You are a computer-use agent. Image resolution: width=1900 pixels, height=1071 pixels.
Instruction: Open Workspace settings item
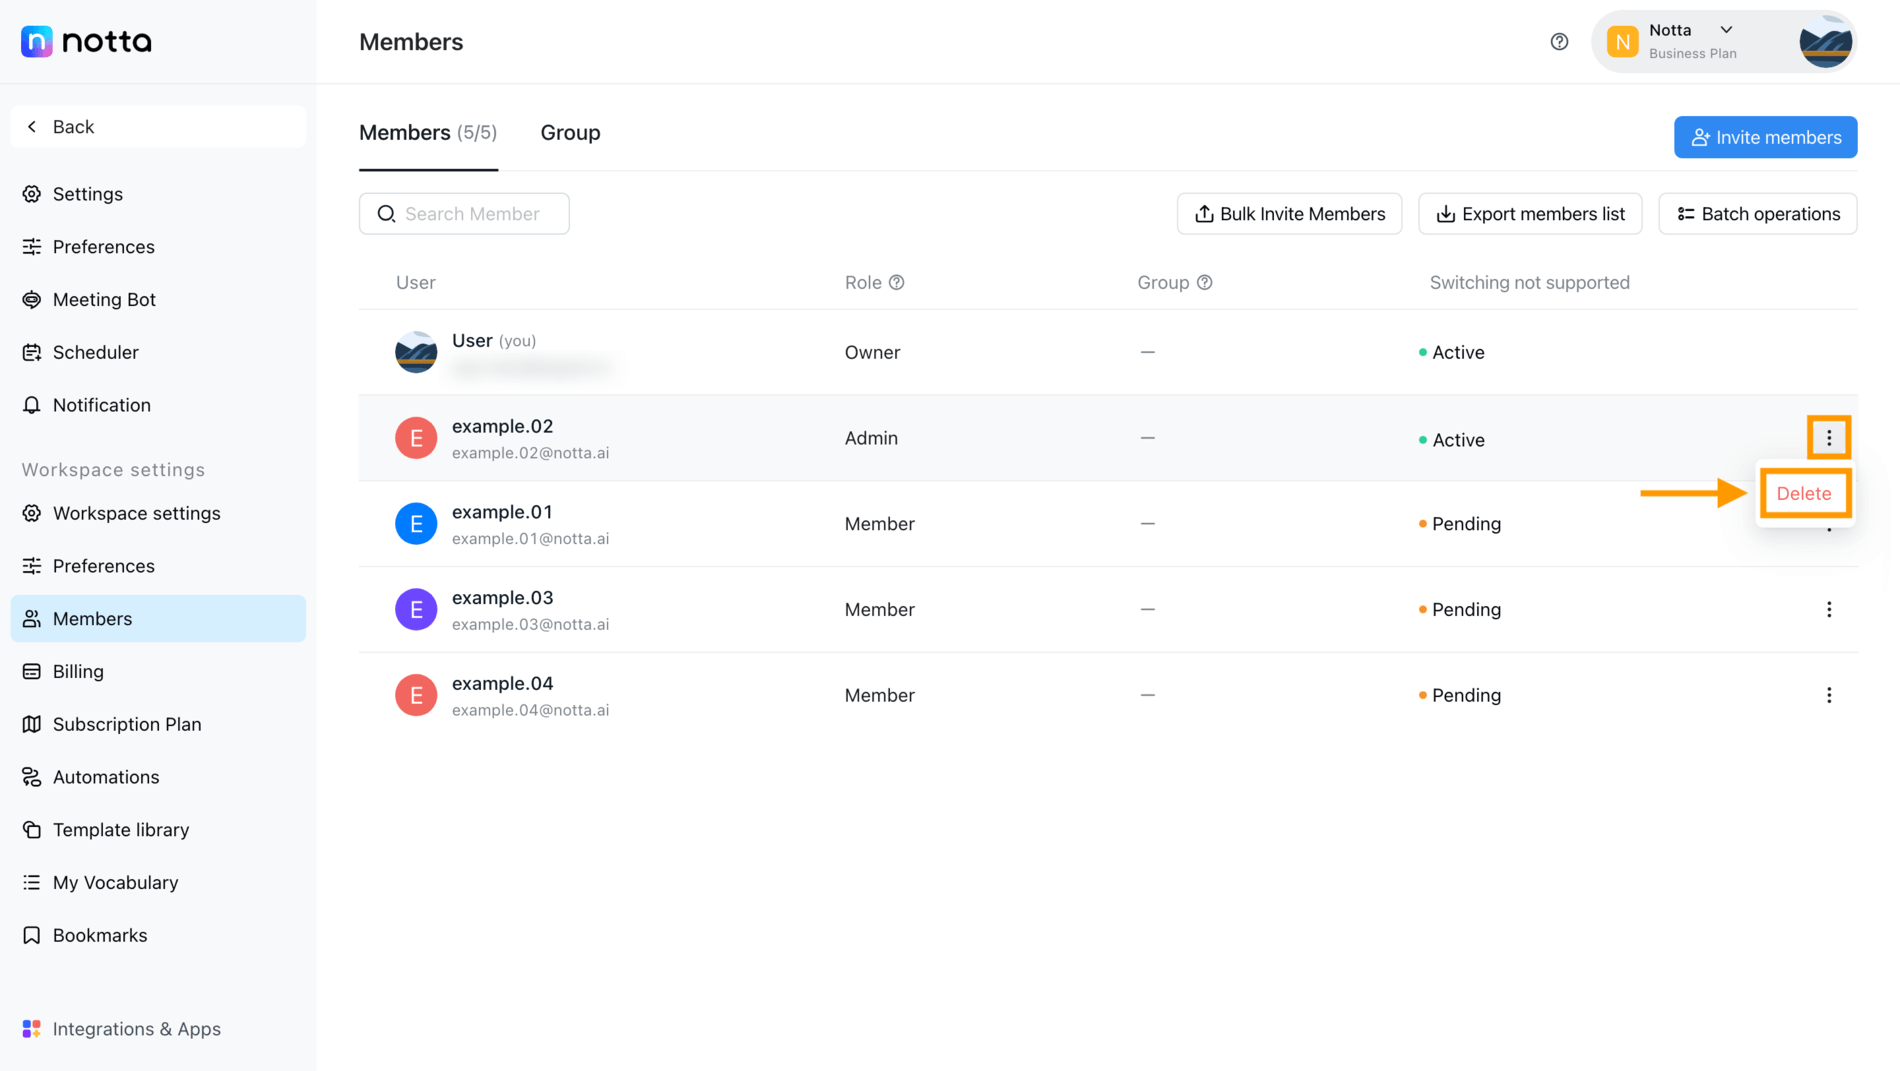click(136, 513)
